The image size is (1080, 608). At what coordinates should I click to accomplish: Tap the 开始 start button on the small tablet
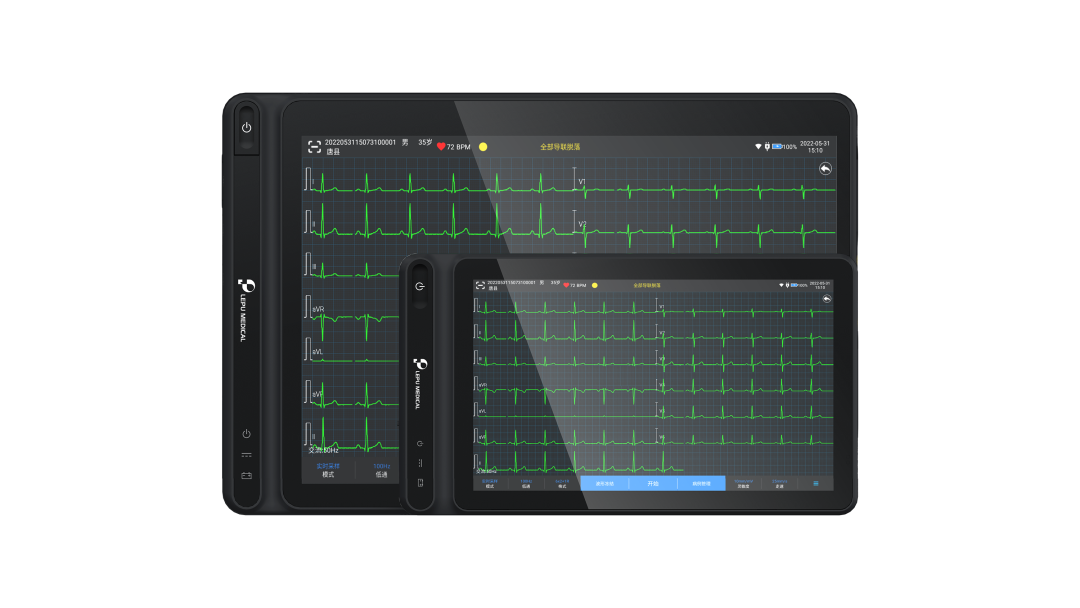tap(653, 483)
